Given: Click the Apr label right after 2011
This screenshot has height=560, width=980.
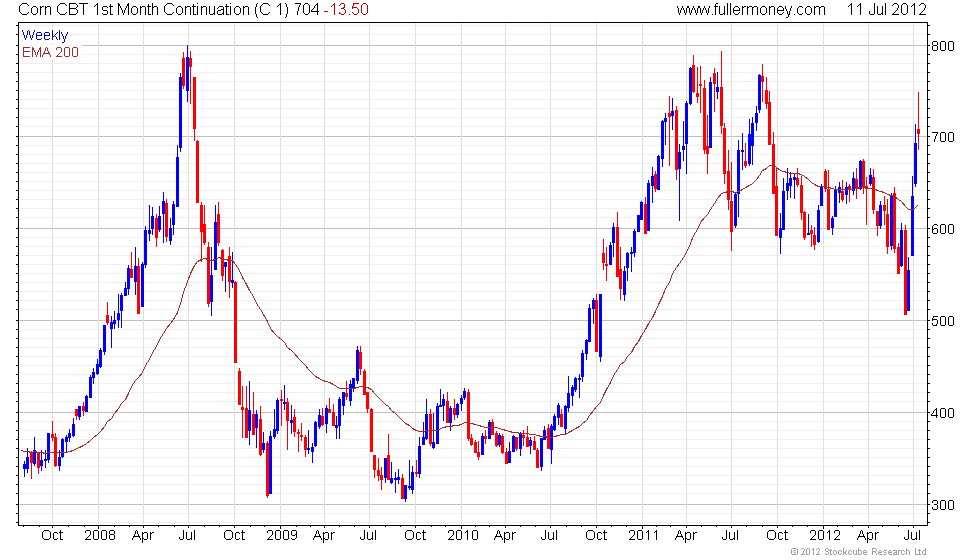Looking at the screenshot, I should click(686, 536).
